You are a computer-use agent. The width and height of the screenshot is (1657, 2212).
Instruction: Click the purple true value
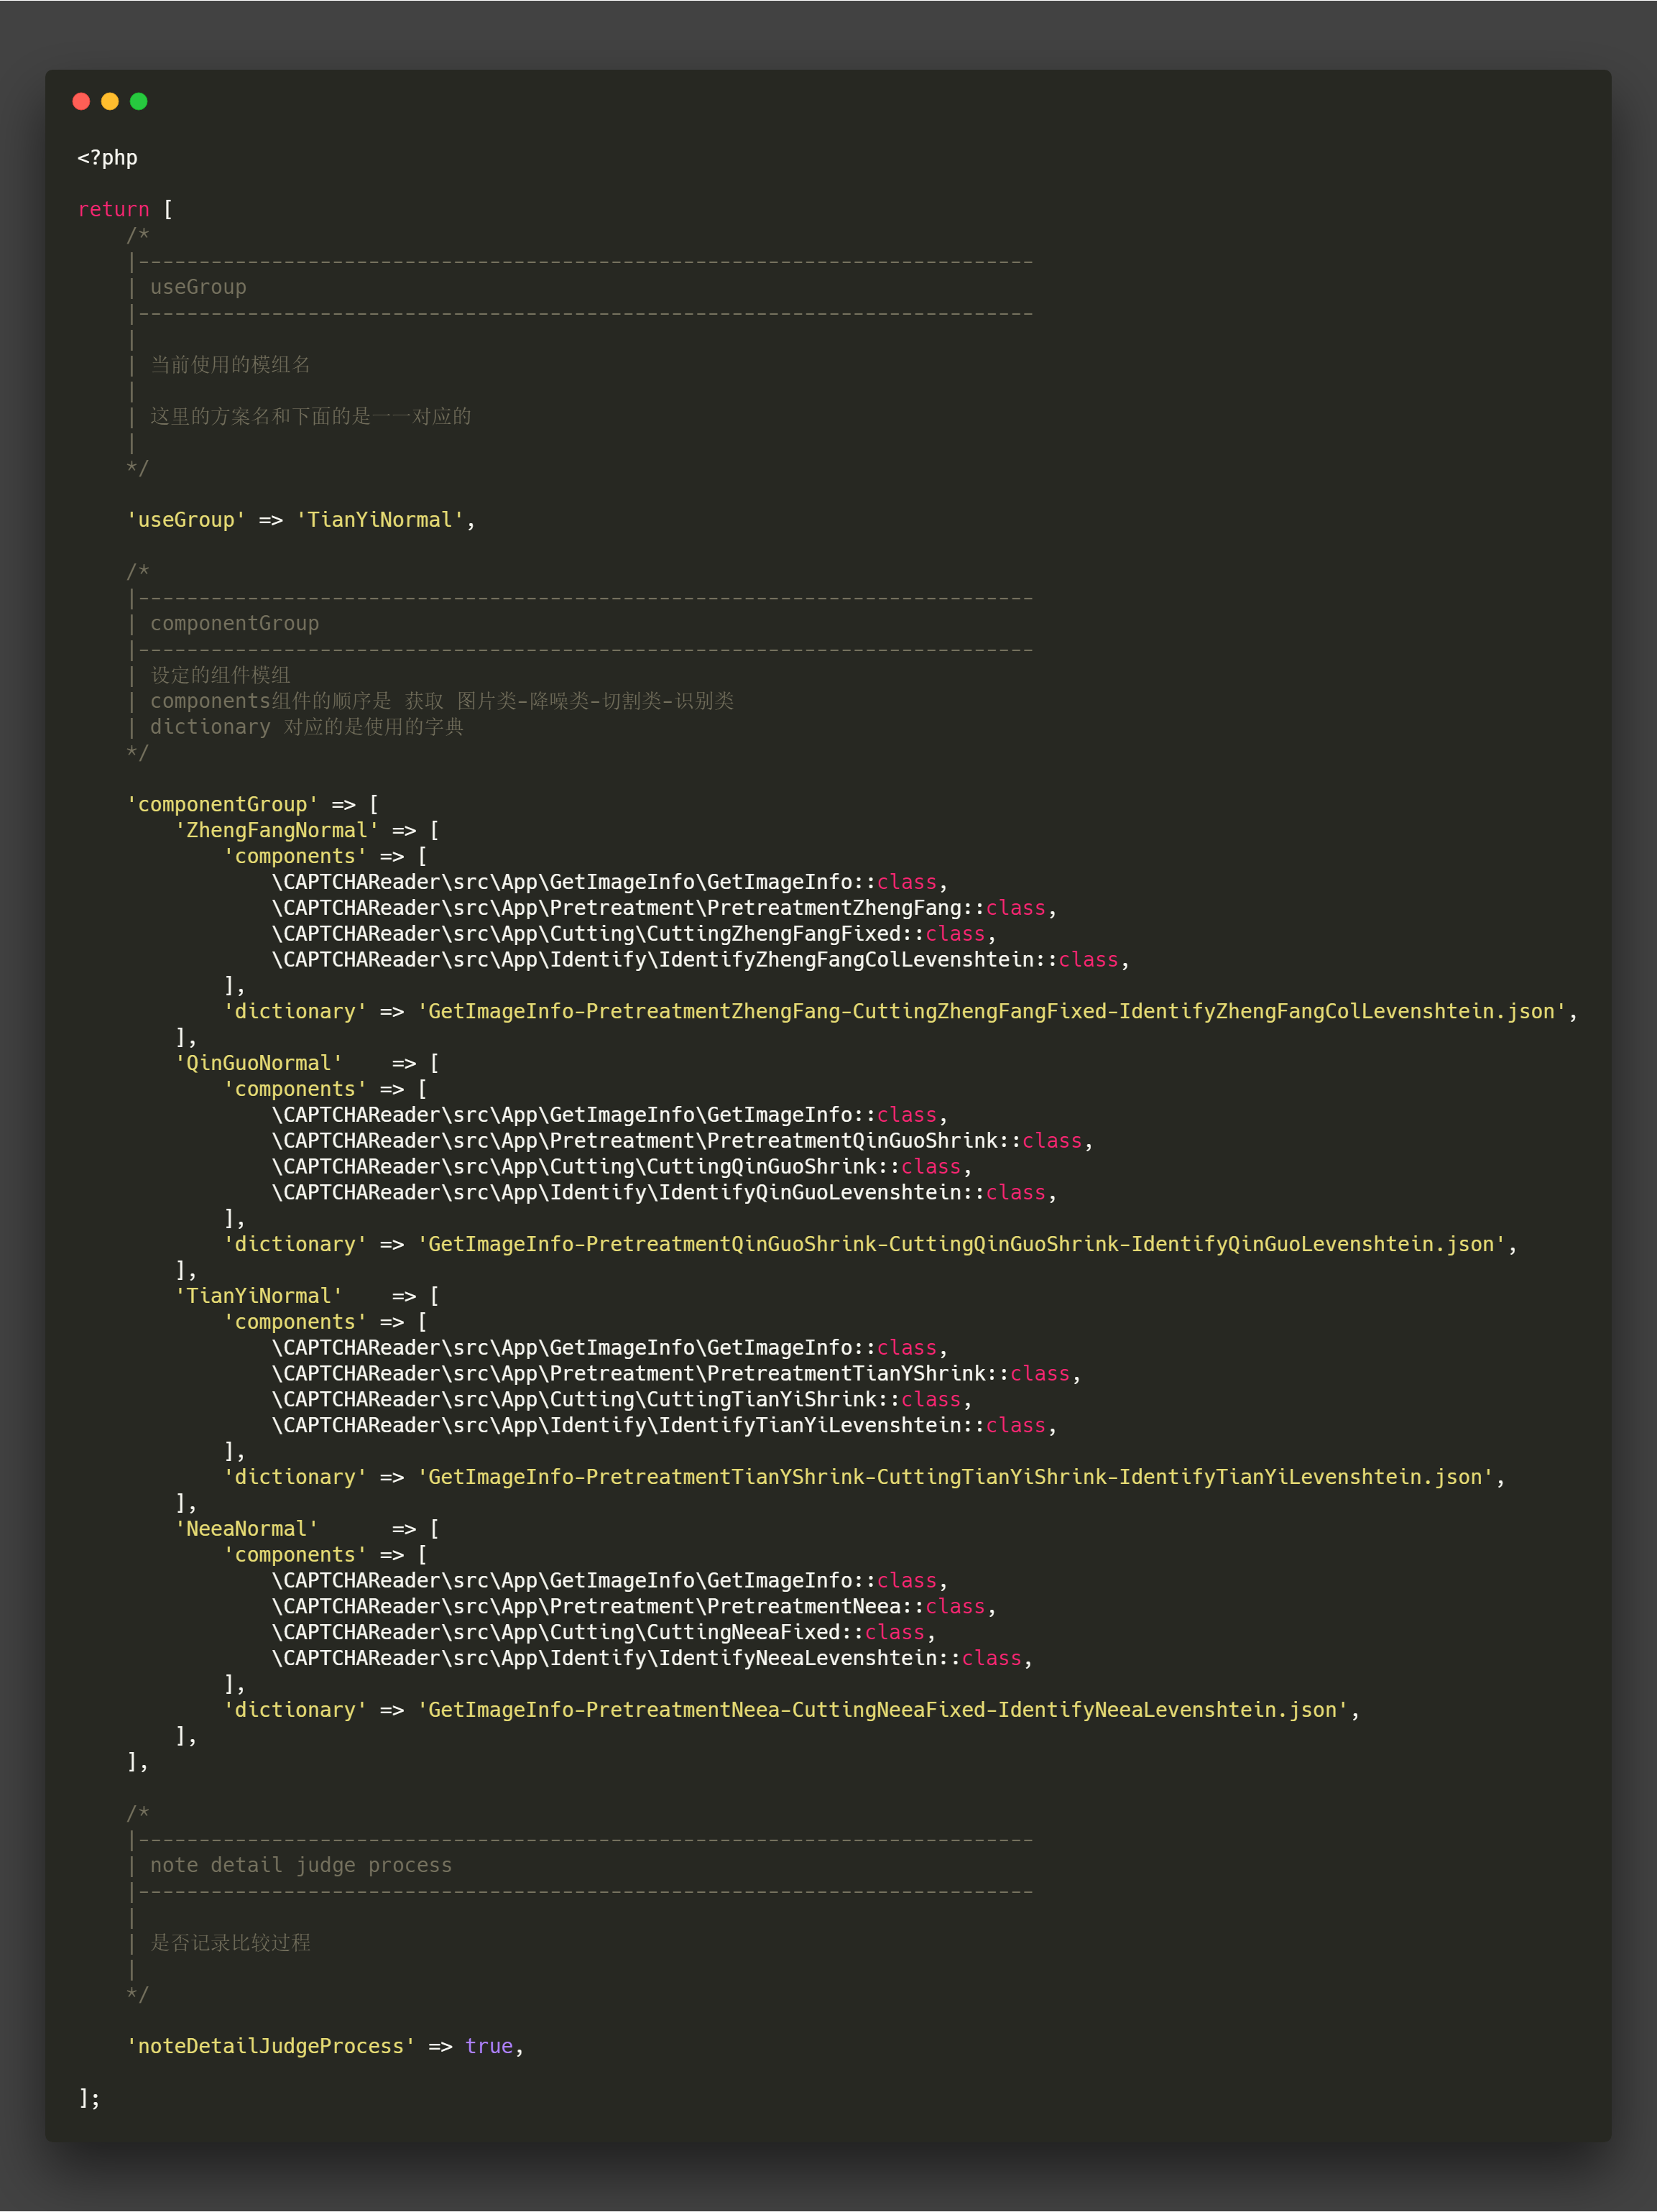pyautogui.click(x=489, y=2046)
